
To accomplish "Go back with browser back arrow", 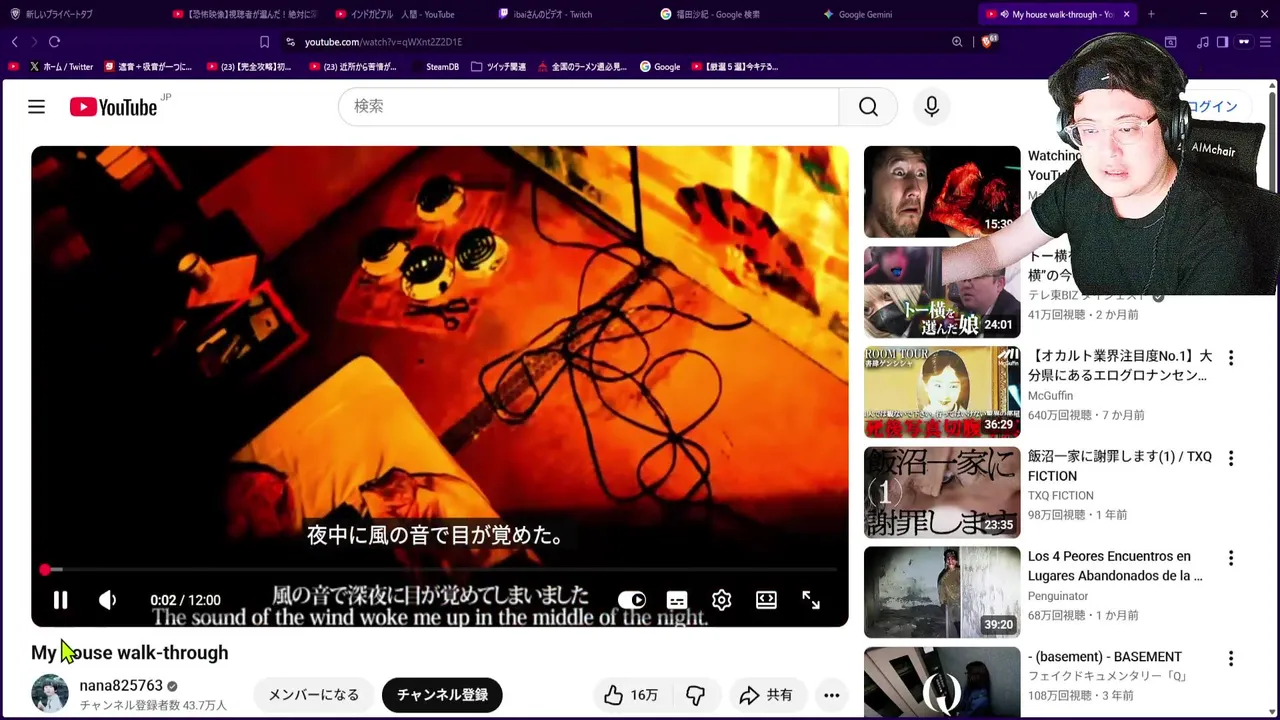I will point(15,42).
